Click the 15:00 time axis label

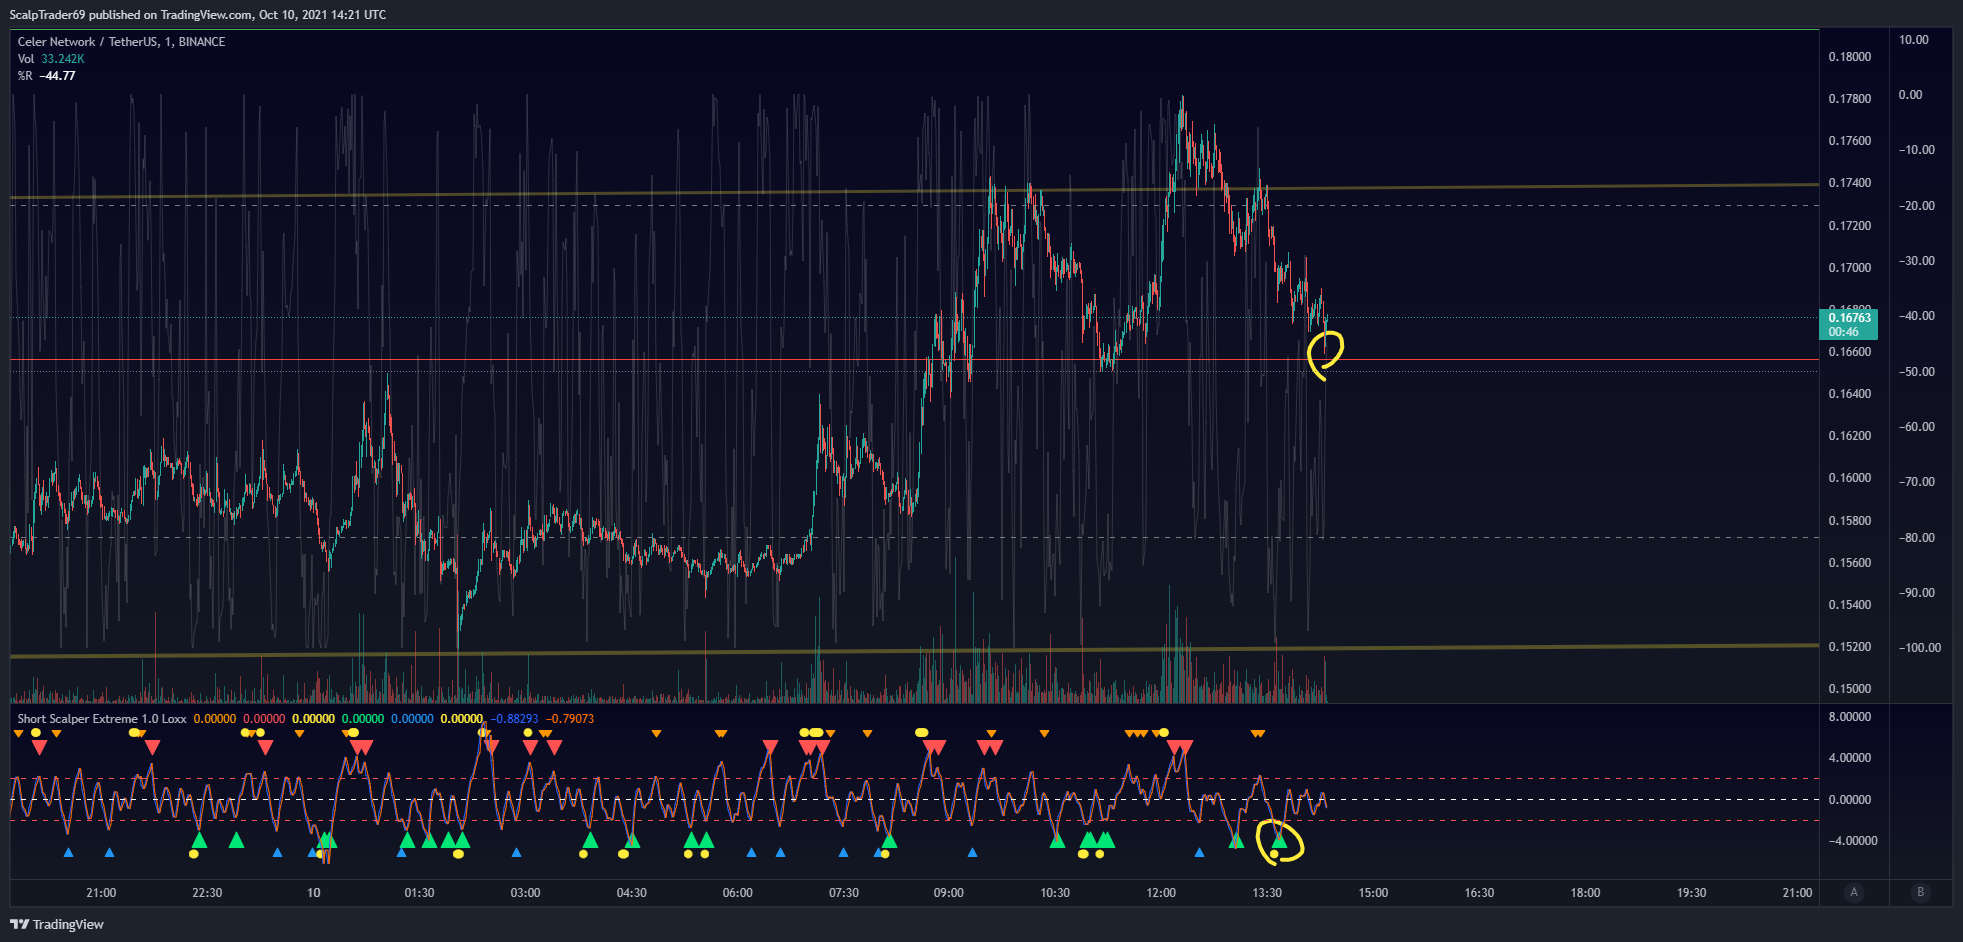[x=1373, y=893]
